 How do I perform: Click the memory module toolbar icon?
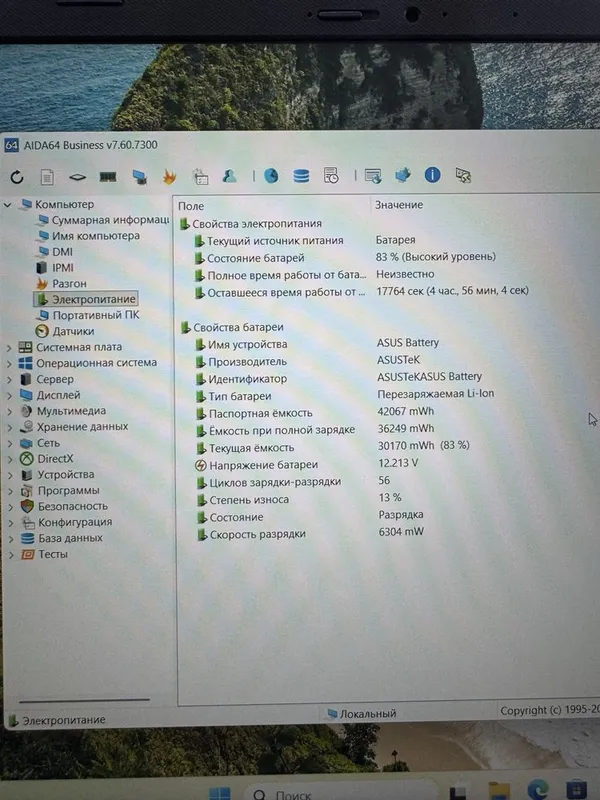tap(108, 177)
